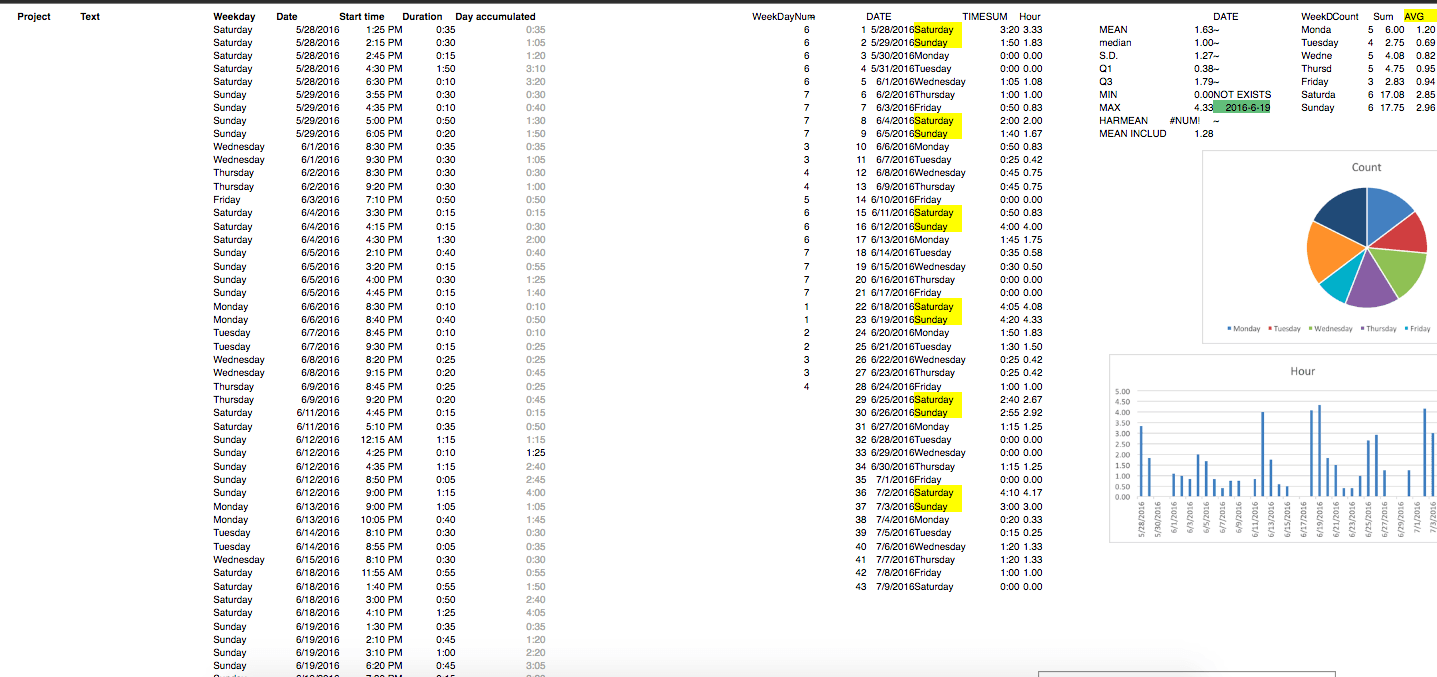Image resolution: width=1437 pixels, height=677 pixels.
Task: Select the Count pie chart title
Action: 1366,167
